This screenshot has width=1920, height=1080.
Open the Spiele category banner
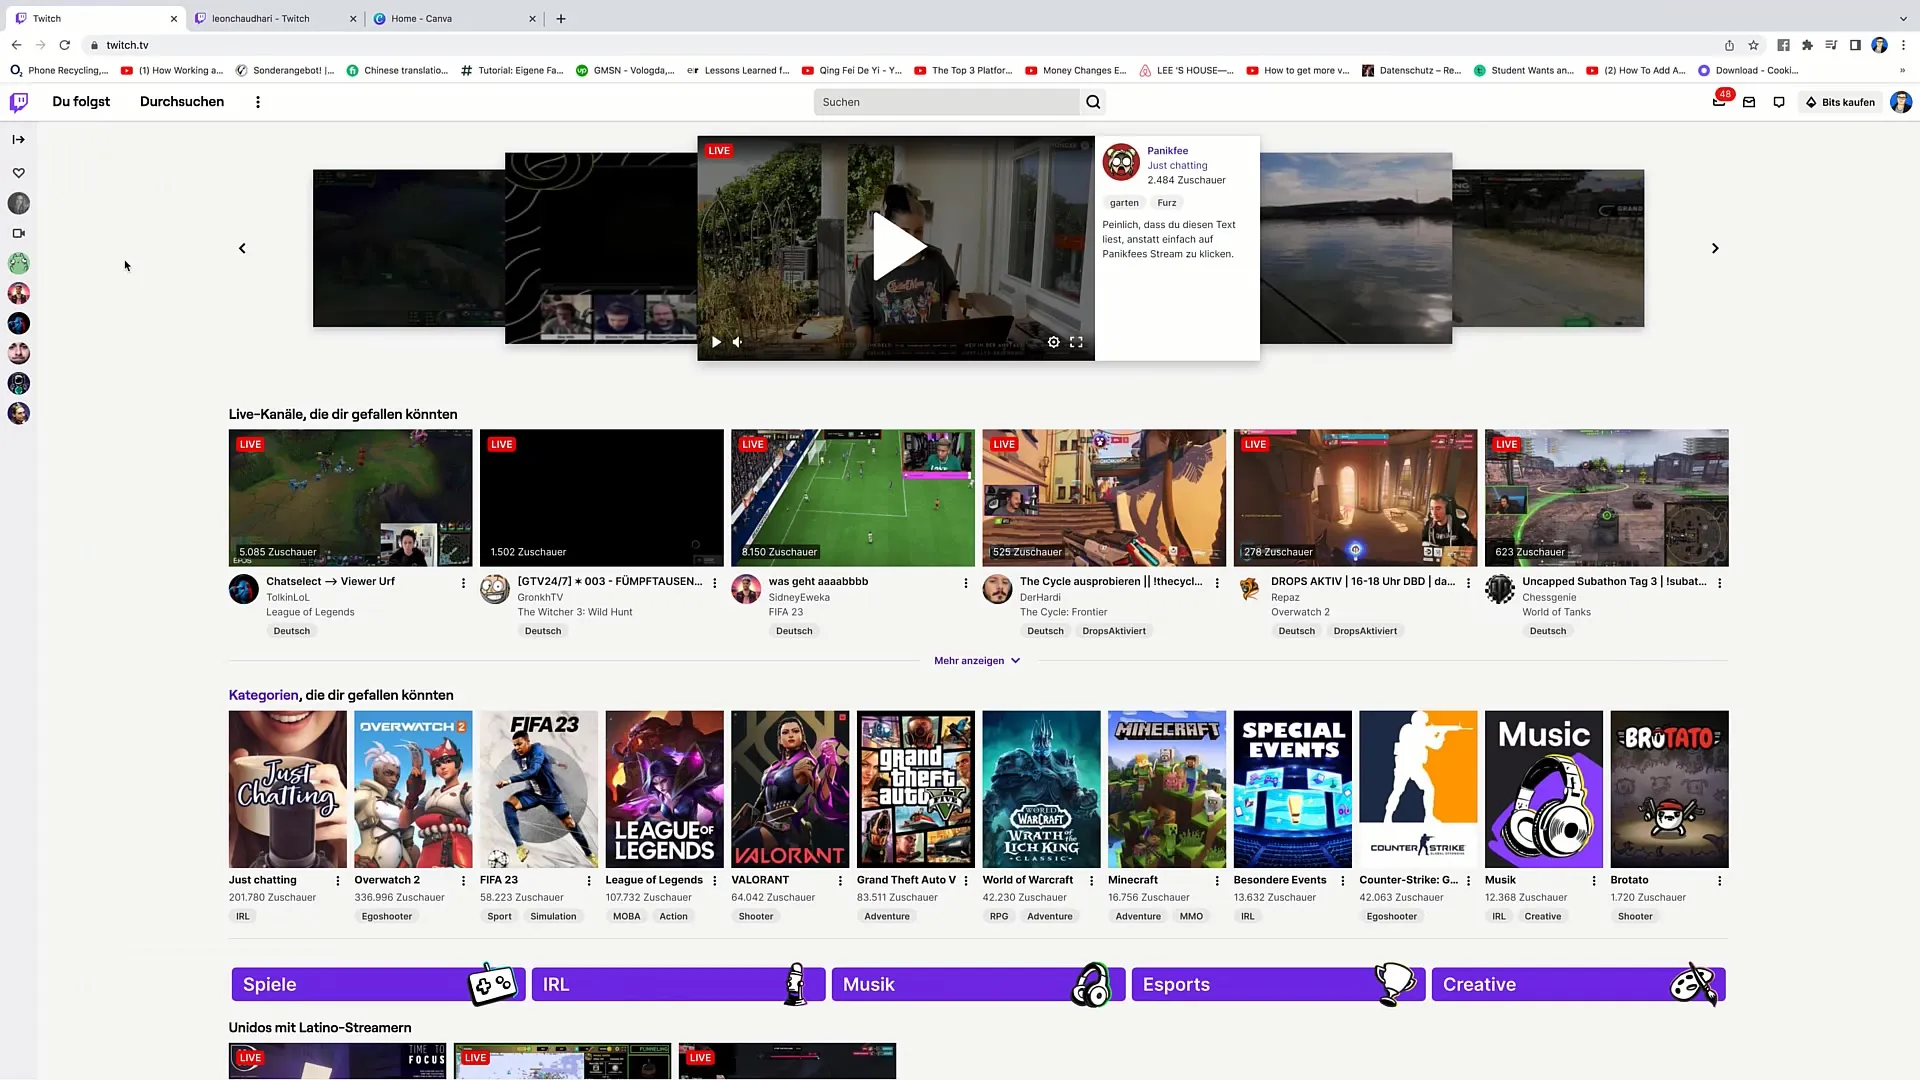[377, 984]
